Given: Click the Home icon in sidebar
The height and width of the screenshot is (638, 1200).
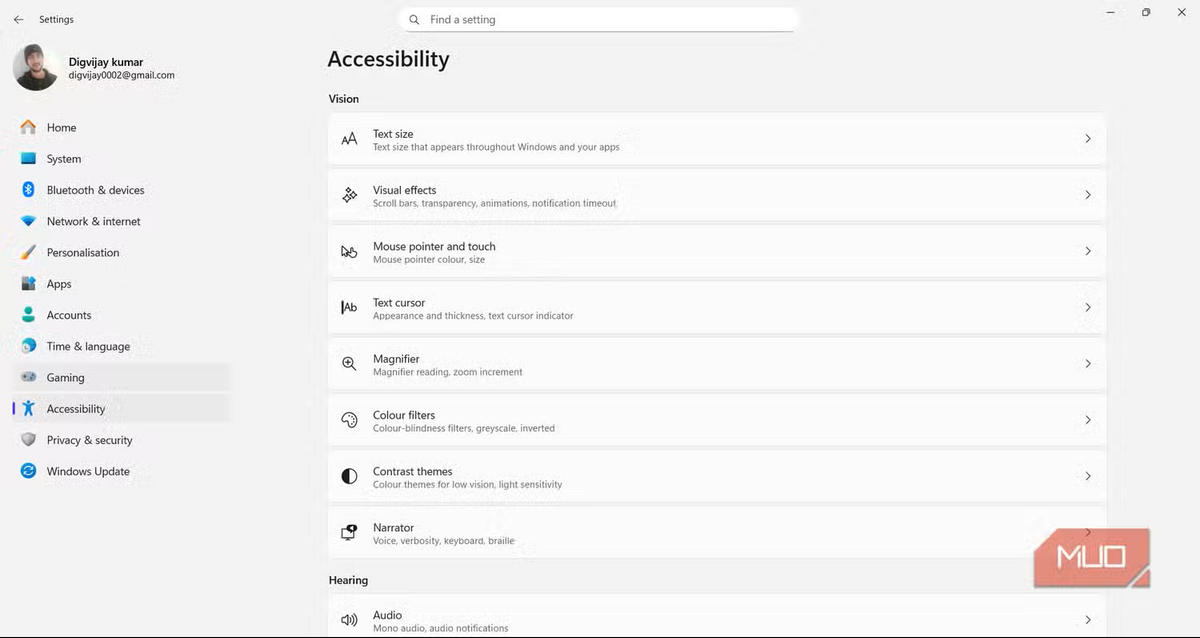Looking at the screenshot, I should (x=28, y=127).
